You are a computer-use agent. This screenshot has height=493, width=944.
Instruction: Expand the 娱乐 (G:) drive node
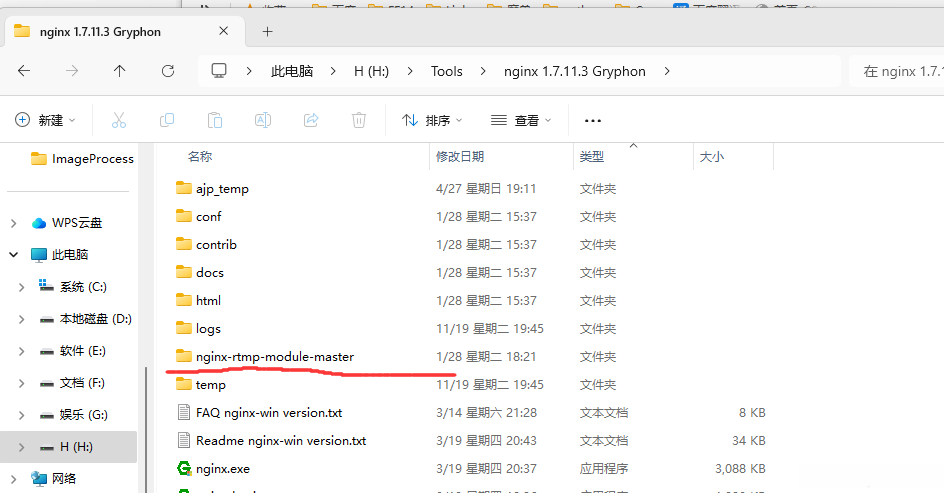pyautogui.click(x=22, y=415)
